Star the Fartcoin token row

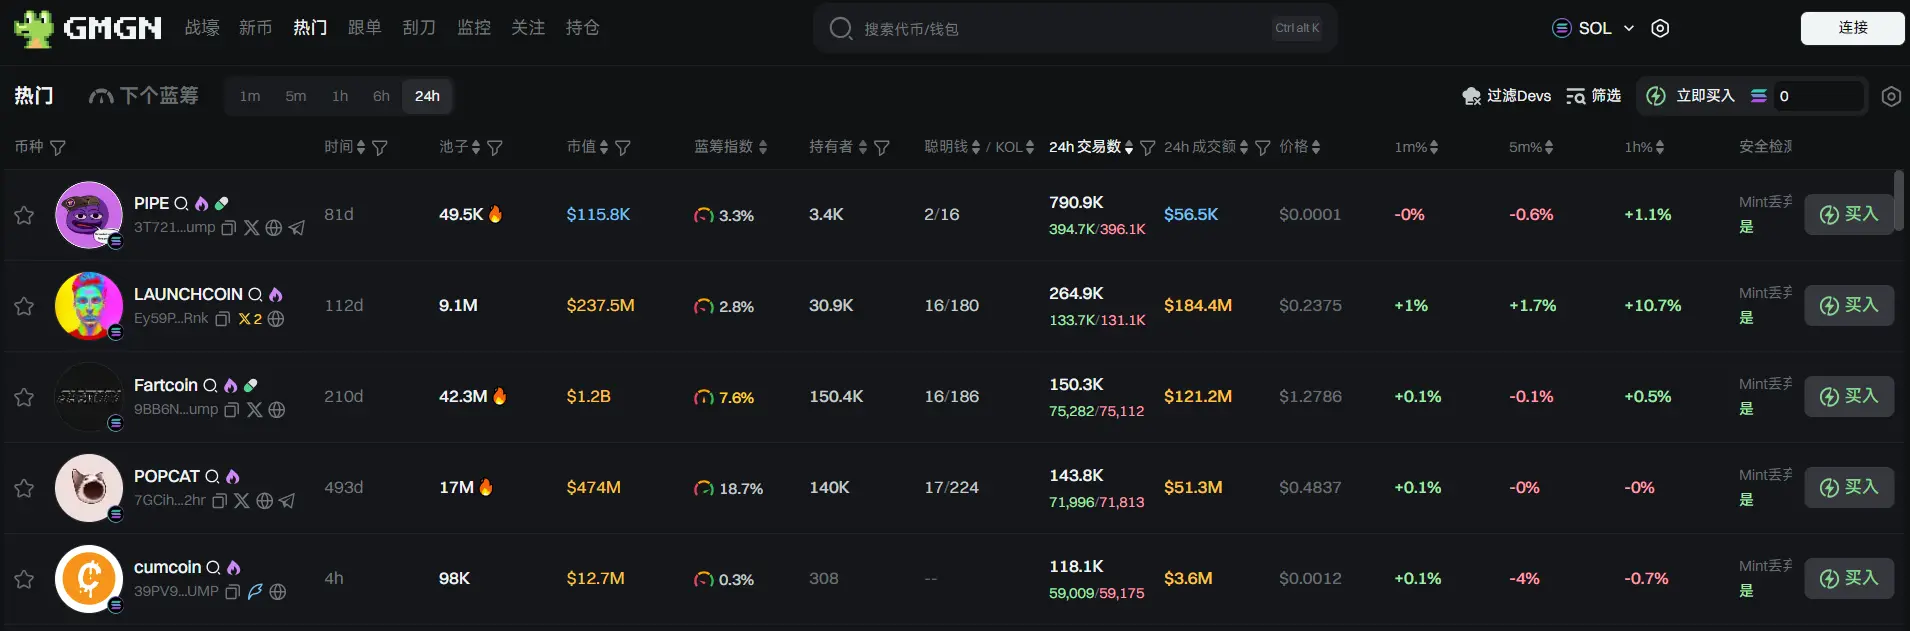pos(24,397)
